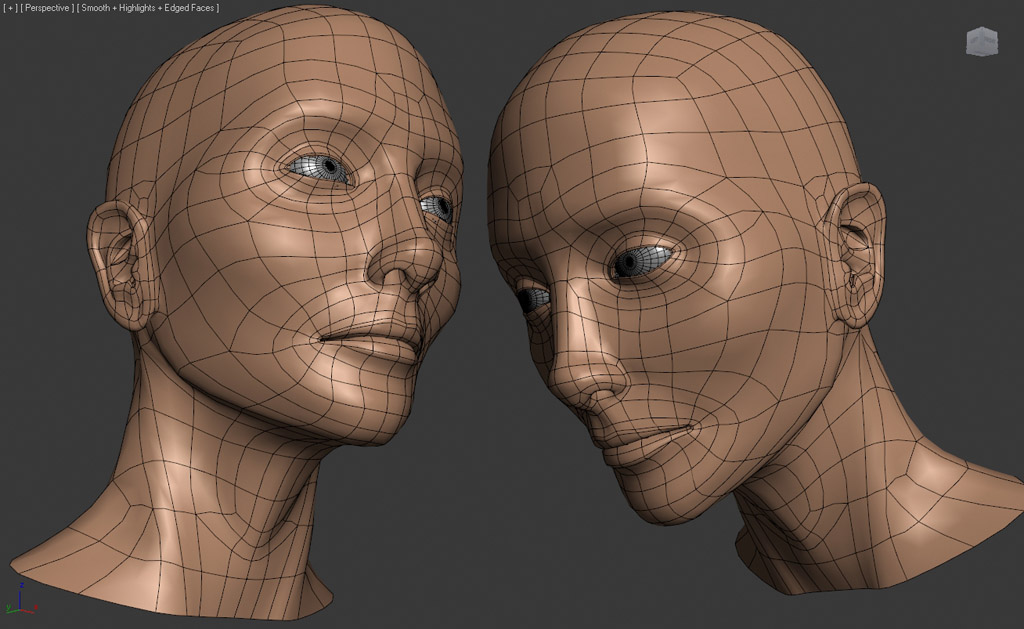Click the right head's lips
This screenshot has height=629, width=1024.
point(650,431)
